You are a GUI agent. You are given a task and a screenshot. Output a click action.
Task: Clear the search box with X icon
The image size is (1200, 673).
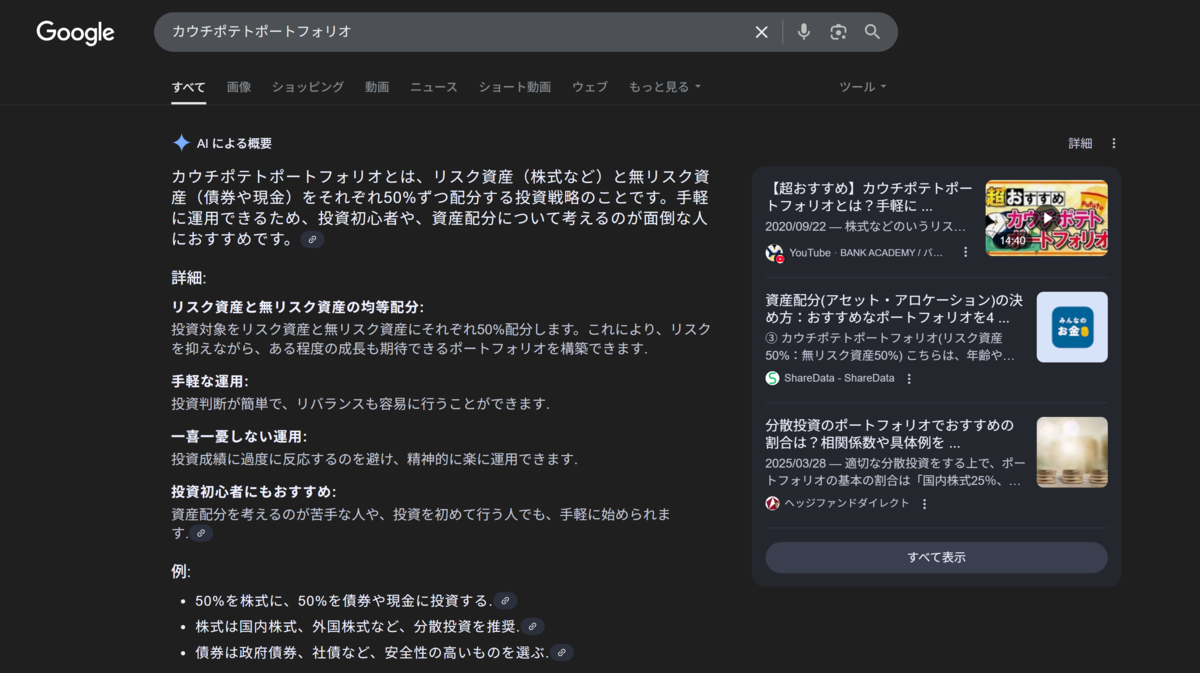click(761, 32)
